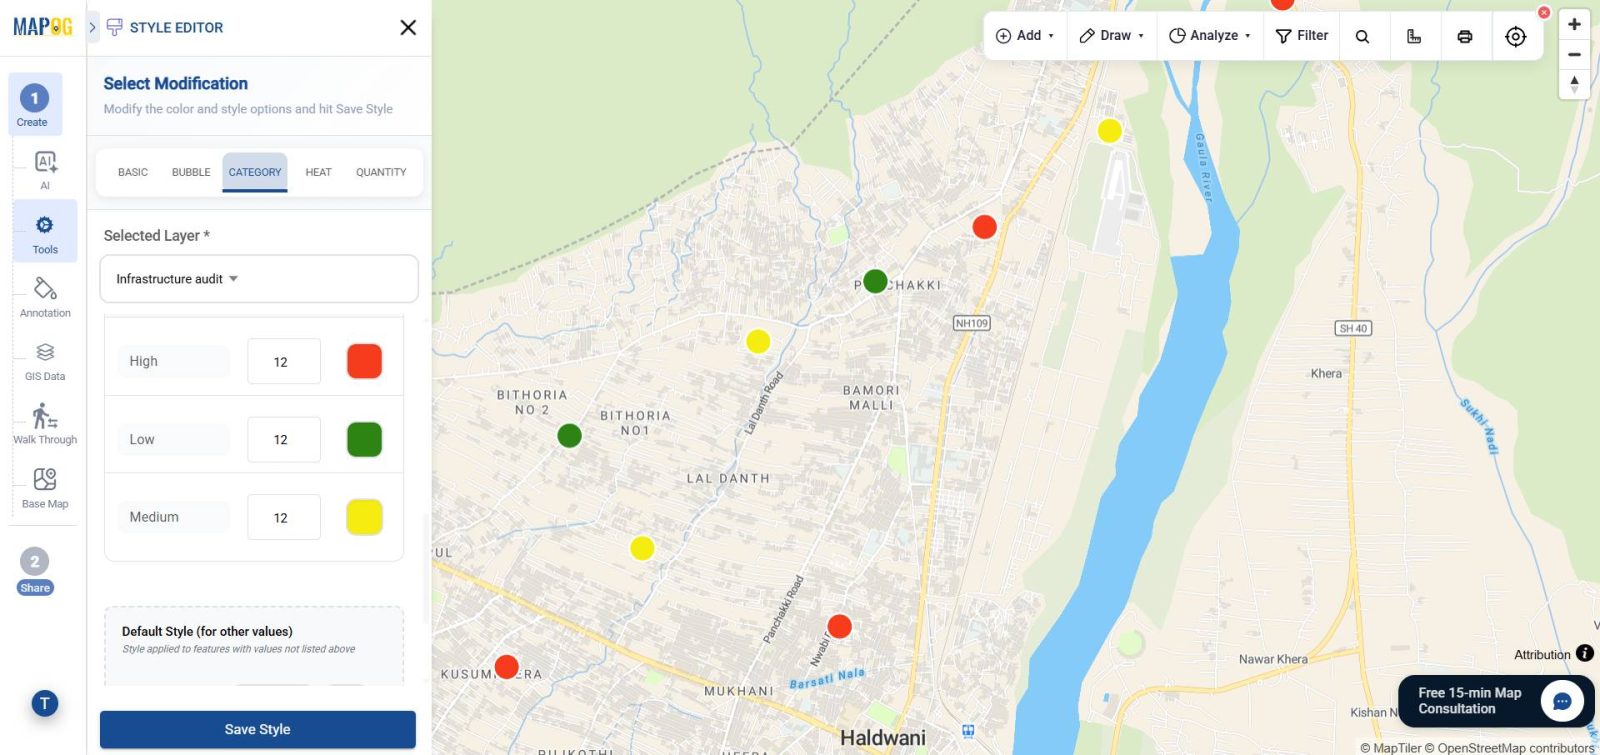The height and width of the screenshot is (755, 1600).
Task: Click the user avatar T icon
Action: click(44, 703)
